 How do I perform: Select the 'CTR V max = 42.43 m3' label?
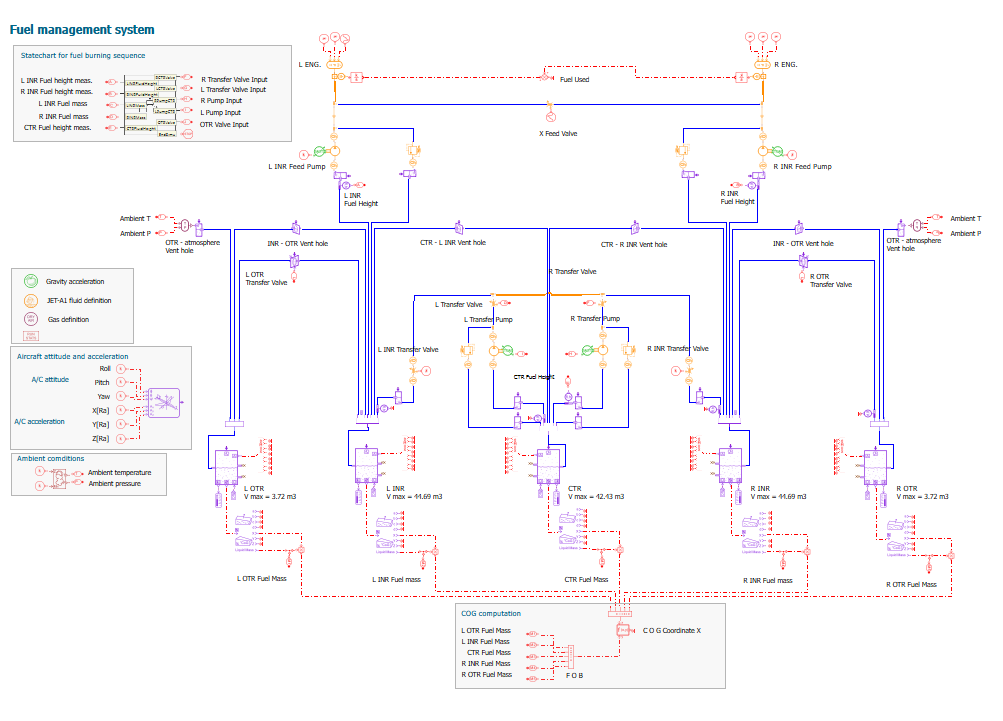click(596, 493)
